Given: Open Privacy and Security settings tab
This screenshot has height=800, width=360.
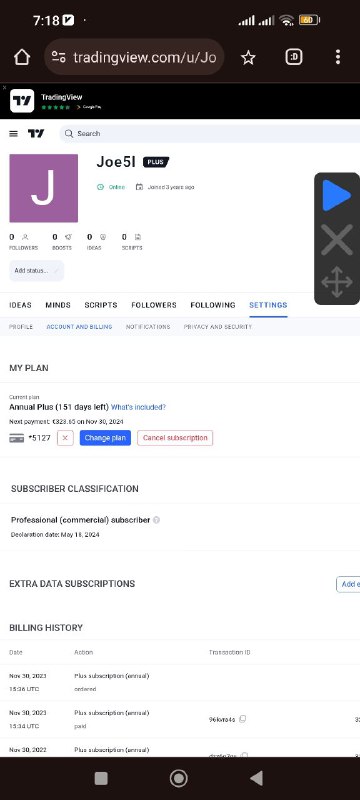Looking at the screenshot, I should [218, 327].
